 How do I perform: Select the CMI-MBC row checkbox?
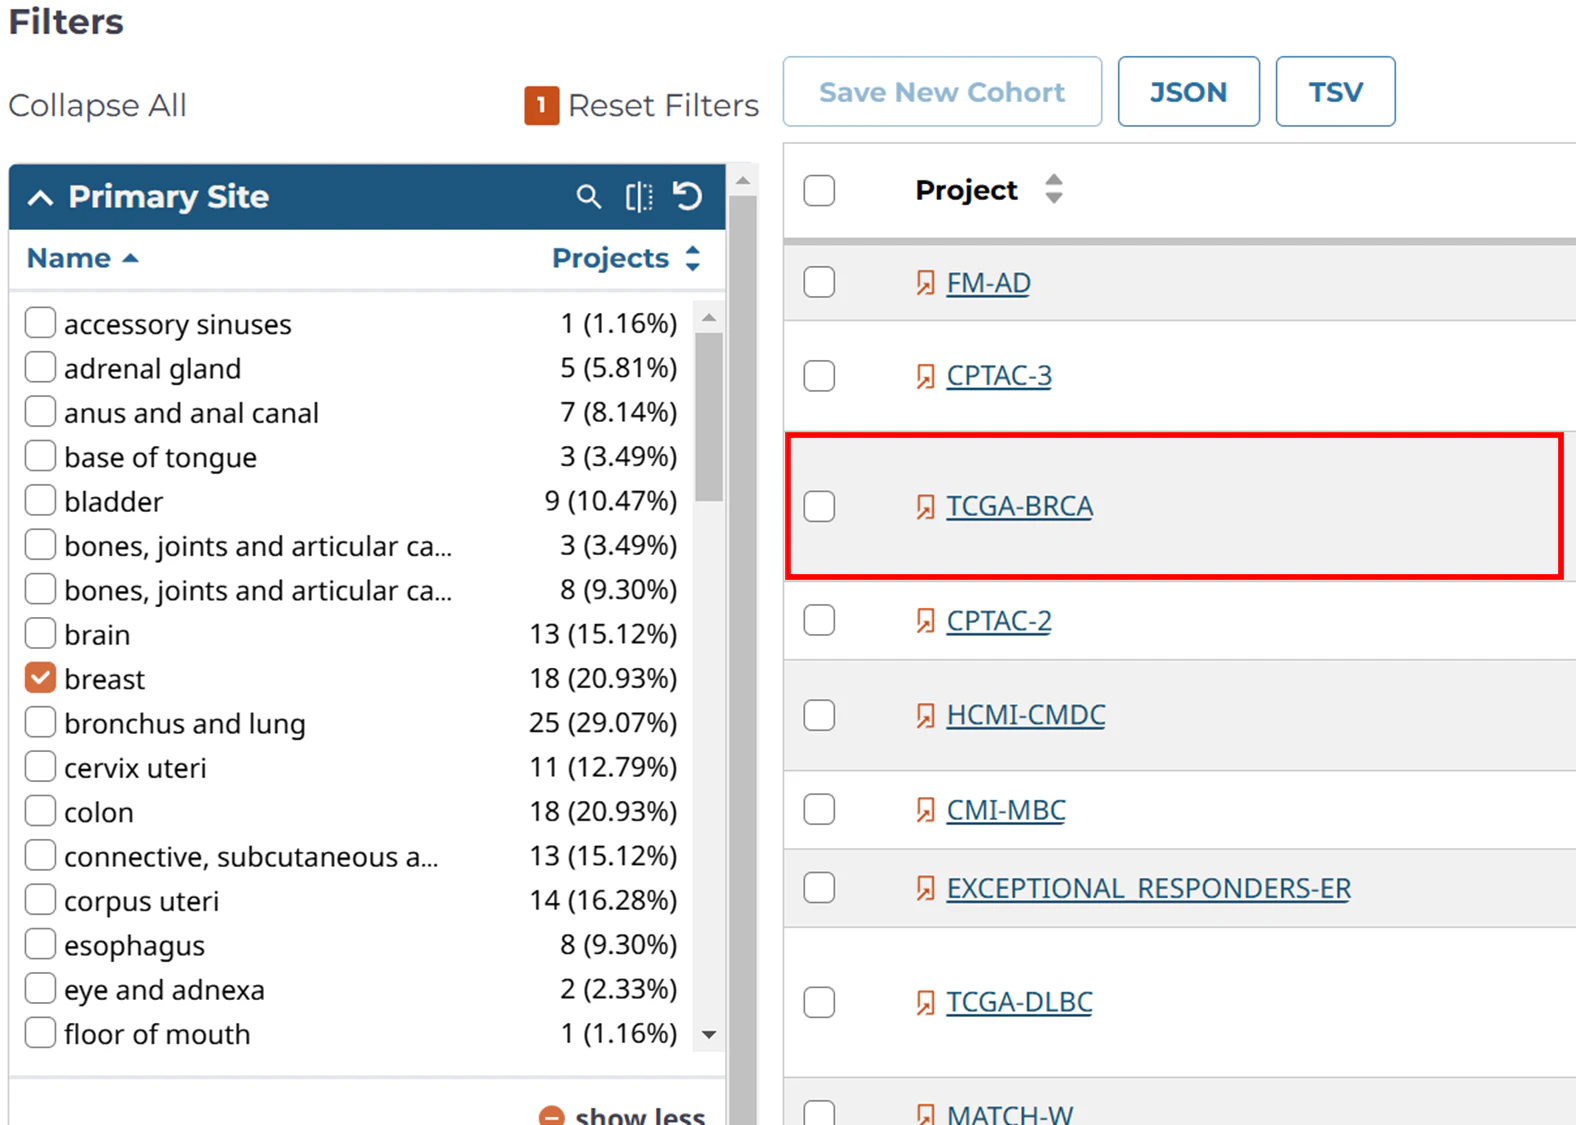[819, 809]
